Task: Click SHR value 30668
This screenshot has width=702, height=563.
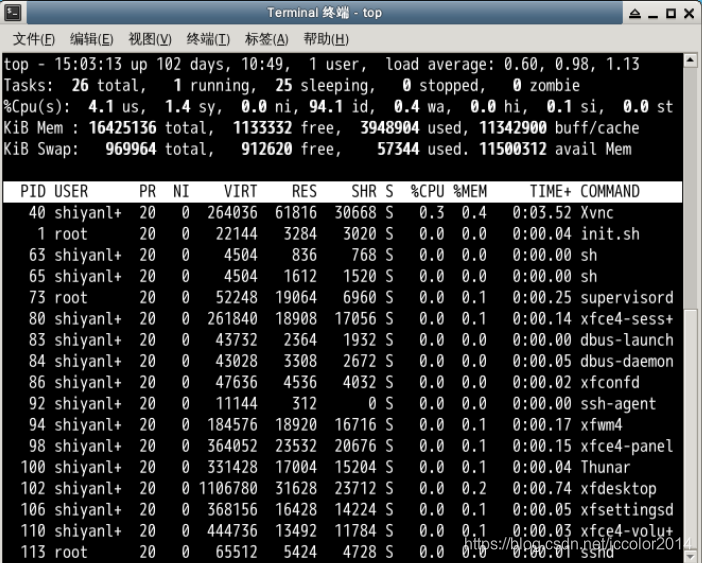Action: (x=355, y=213)
